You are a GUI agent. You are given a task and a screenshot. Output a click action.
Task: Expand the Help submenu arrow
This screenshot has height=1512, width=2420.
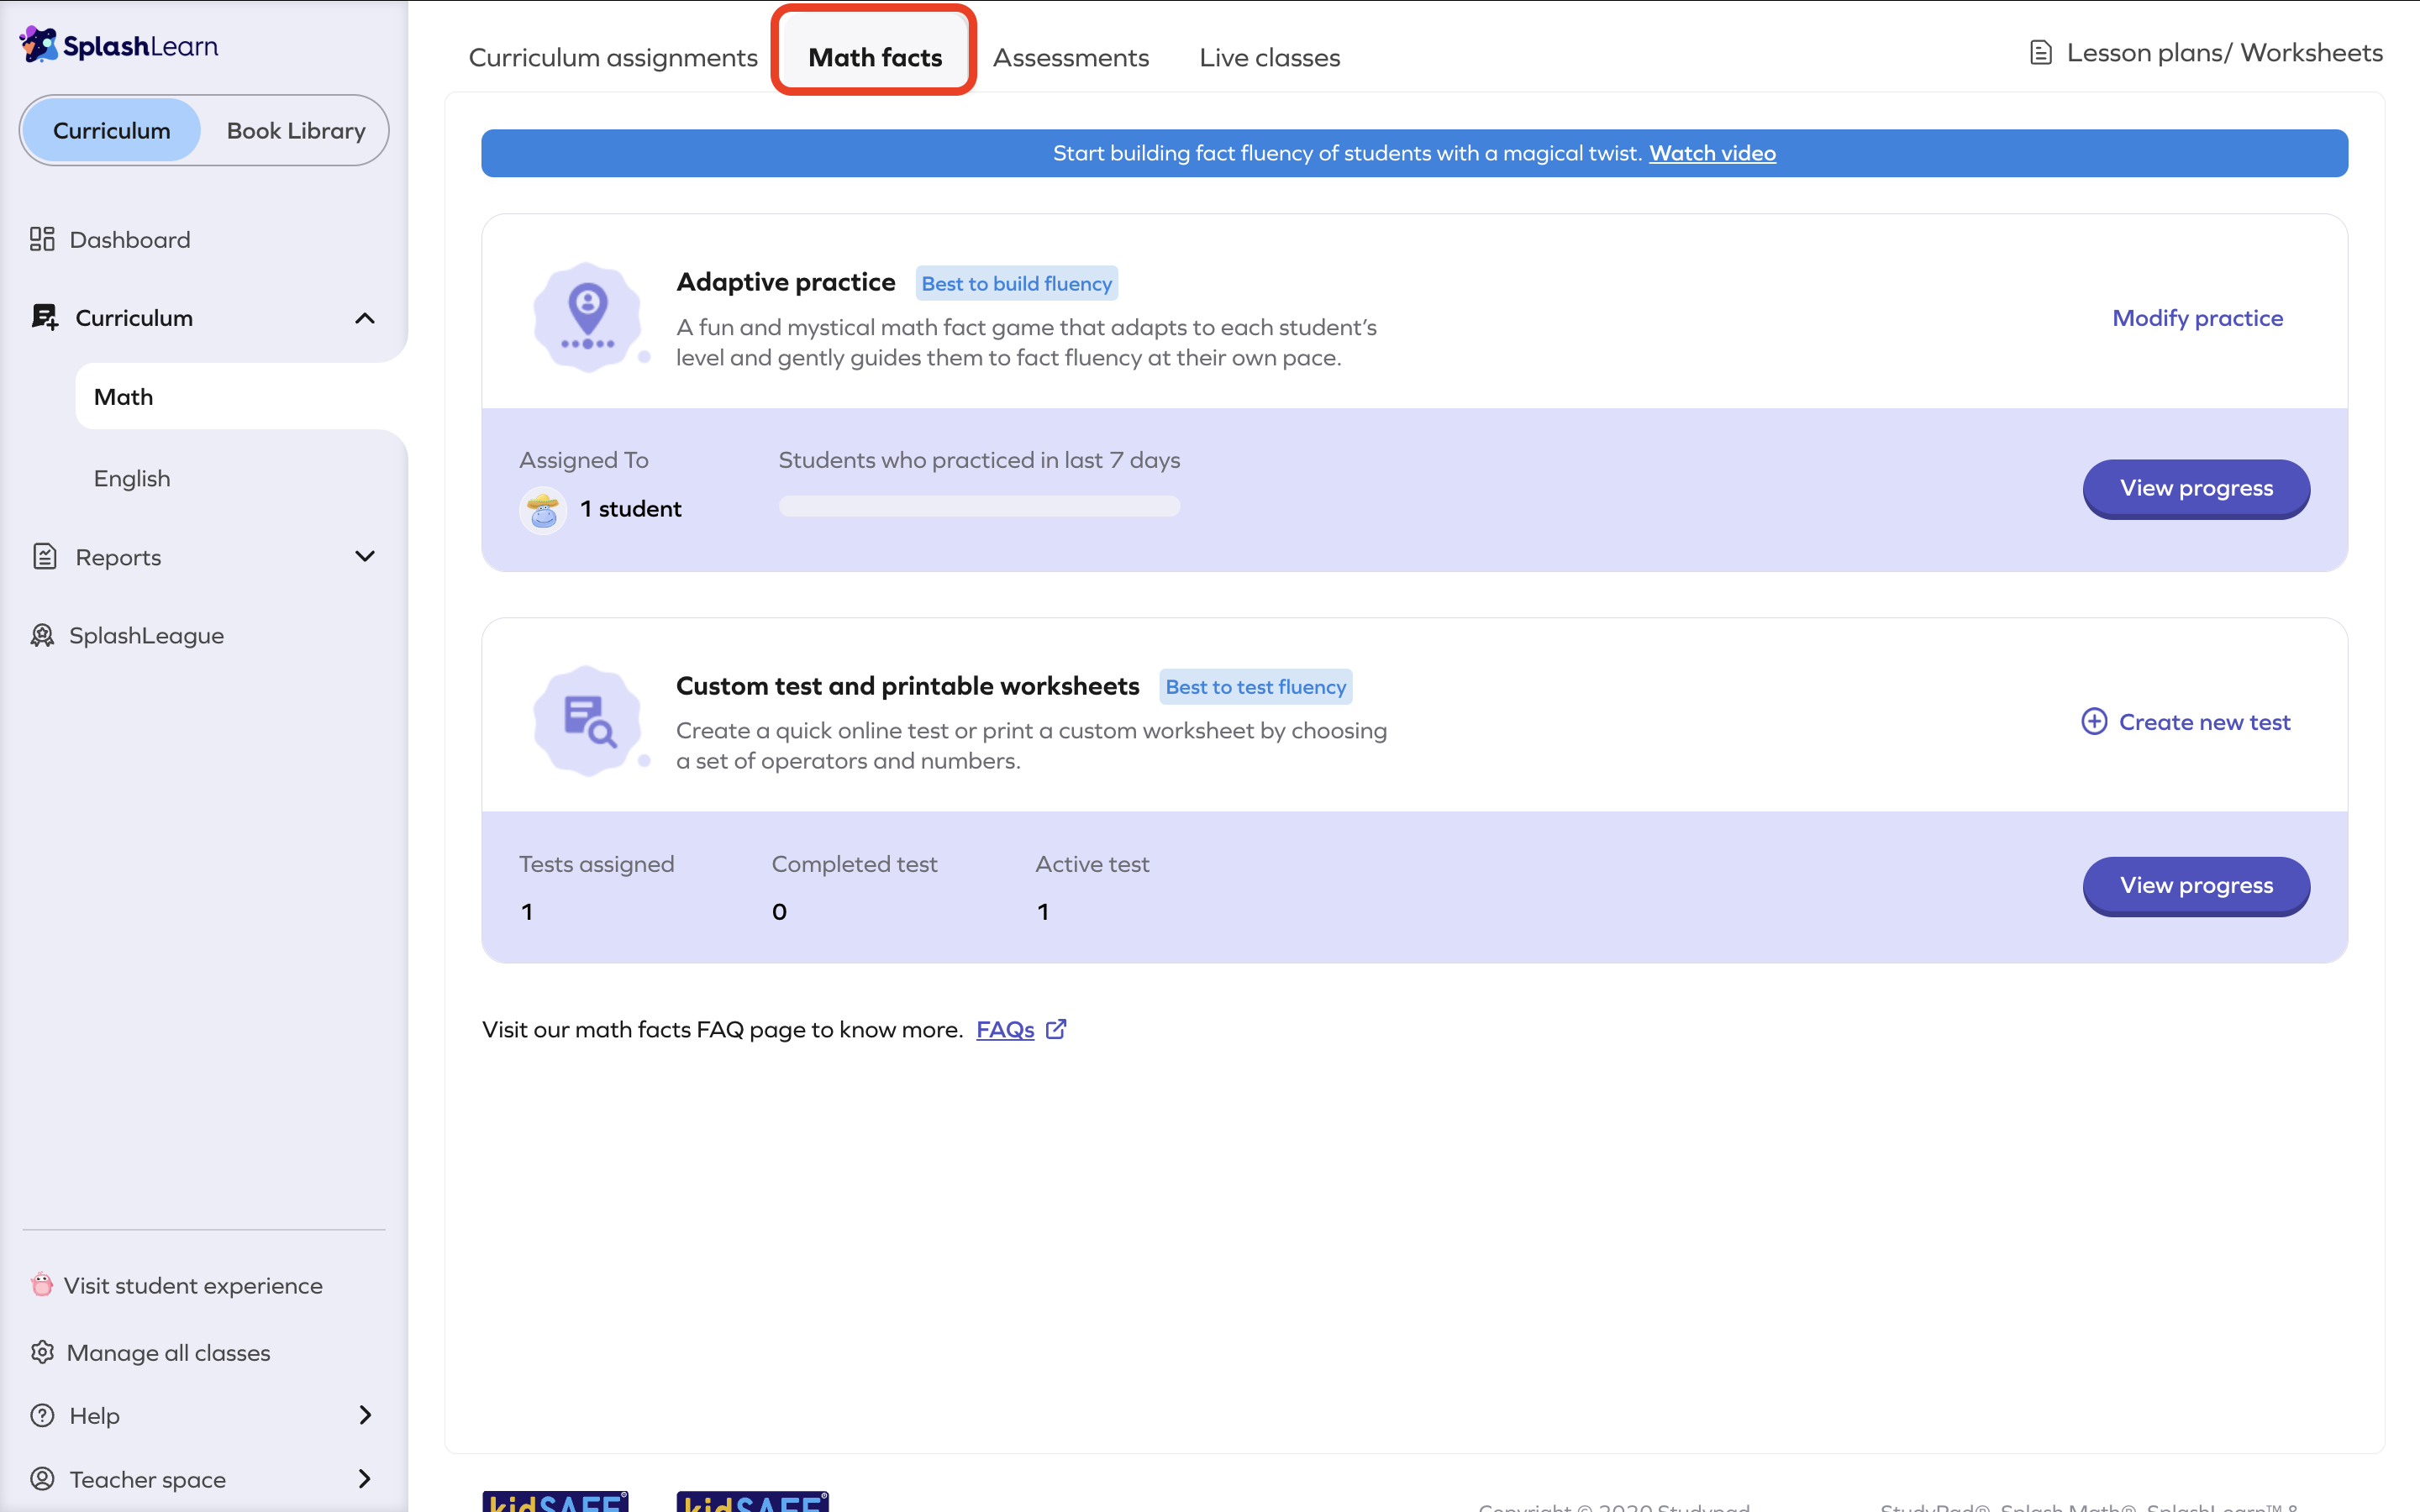365,1415
